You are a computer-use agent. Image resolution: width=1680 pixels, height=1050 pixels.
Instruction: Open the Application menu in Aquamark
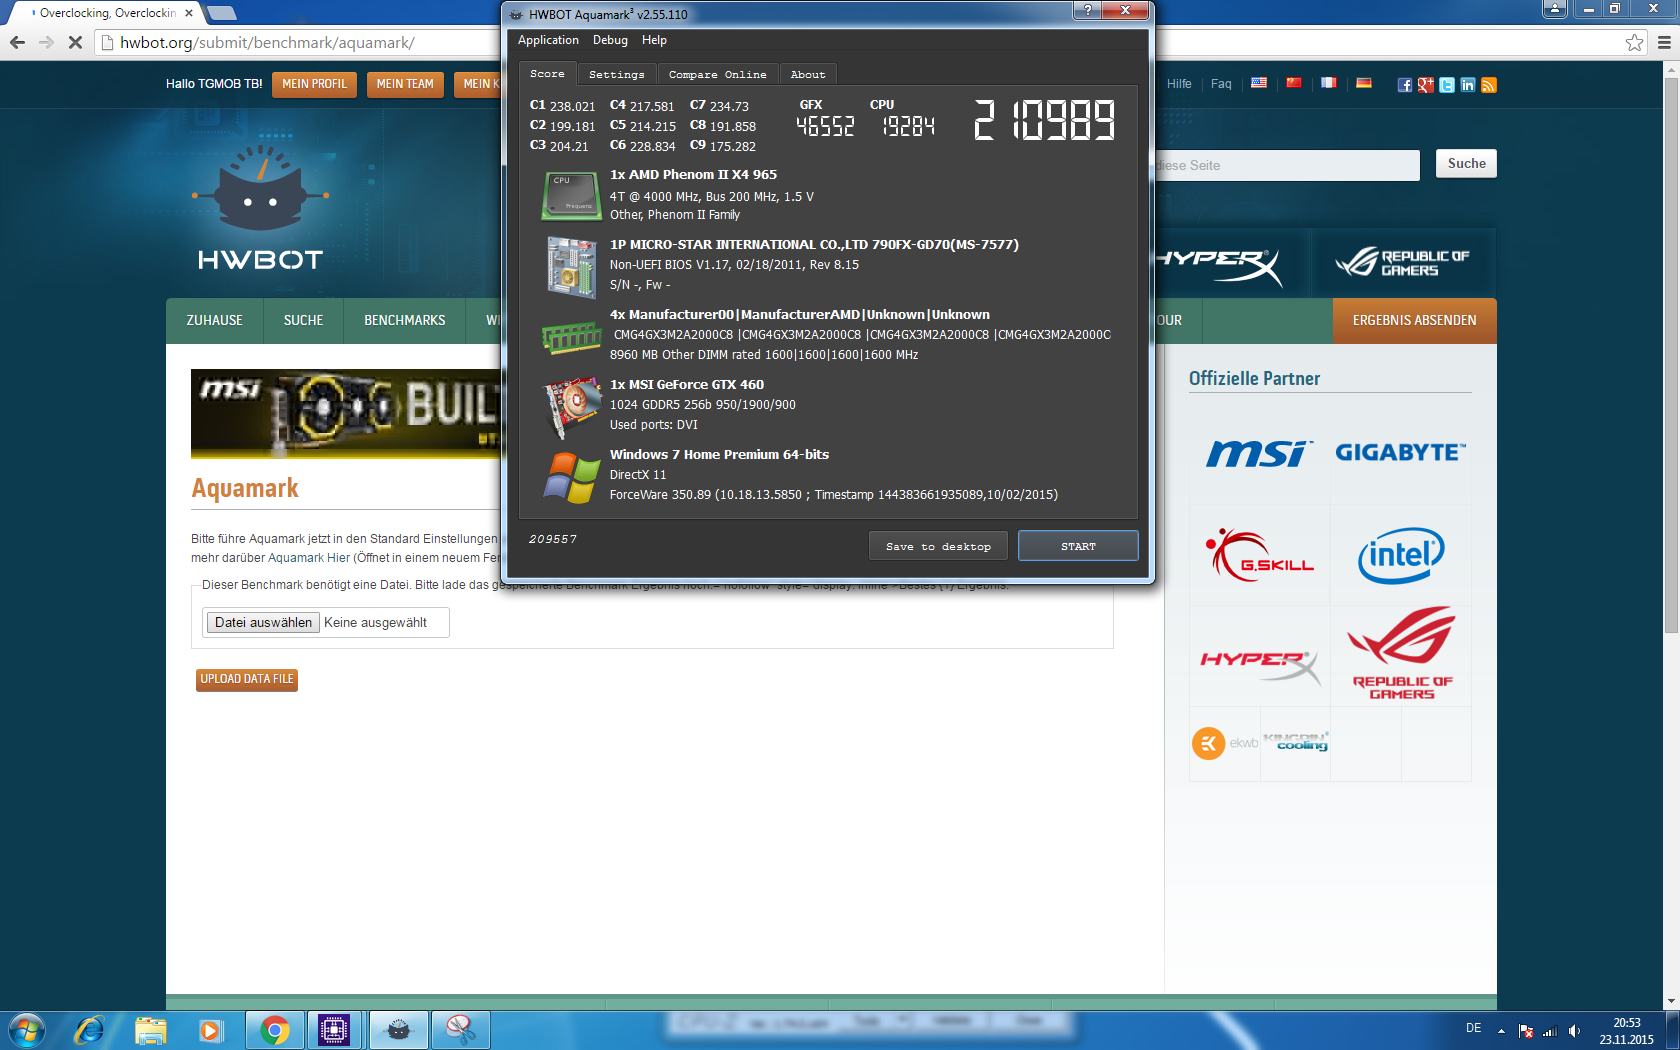pos(548,40)
